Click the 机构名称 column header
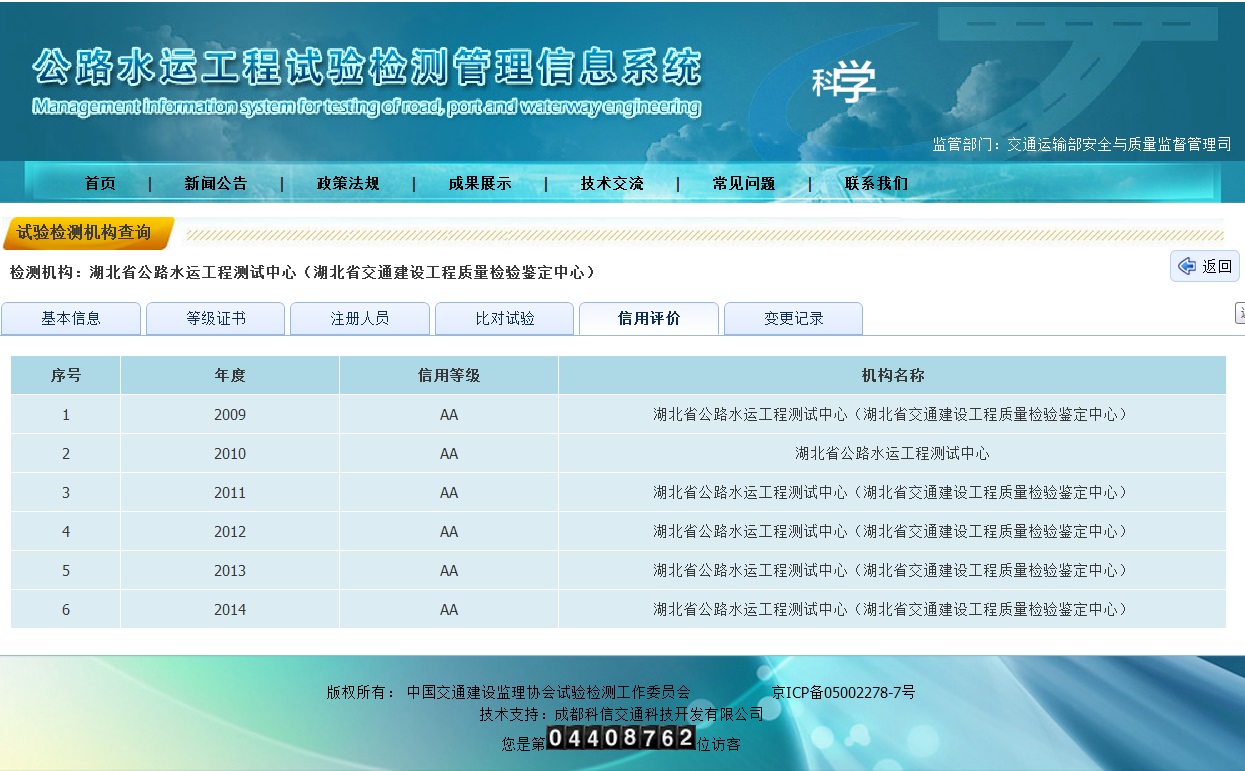Viewport: 1245px width, 771px height. (892, 376)
